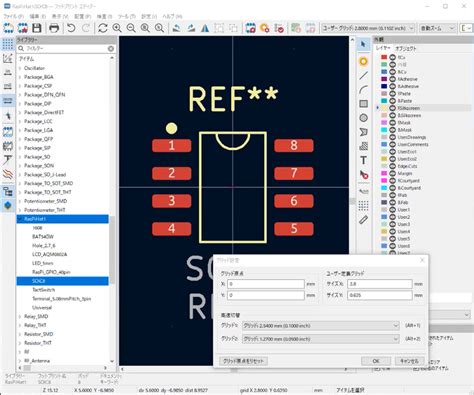Viewport: 474px width, 395px height.
Task: Click the print icon
Action: 54,28
